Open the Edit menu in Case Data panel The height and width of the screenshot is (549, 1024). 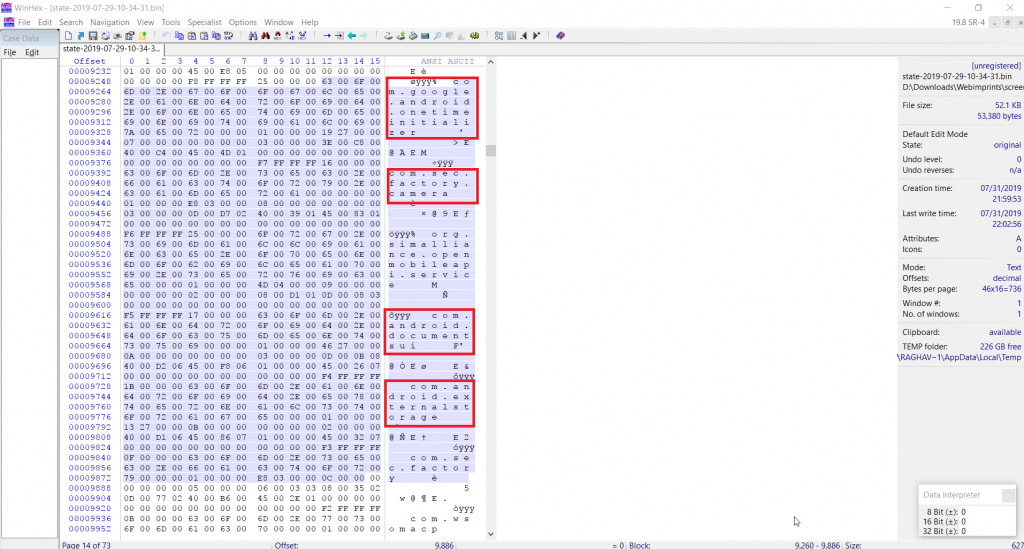32,52
